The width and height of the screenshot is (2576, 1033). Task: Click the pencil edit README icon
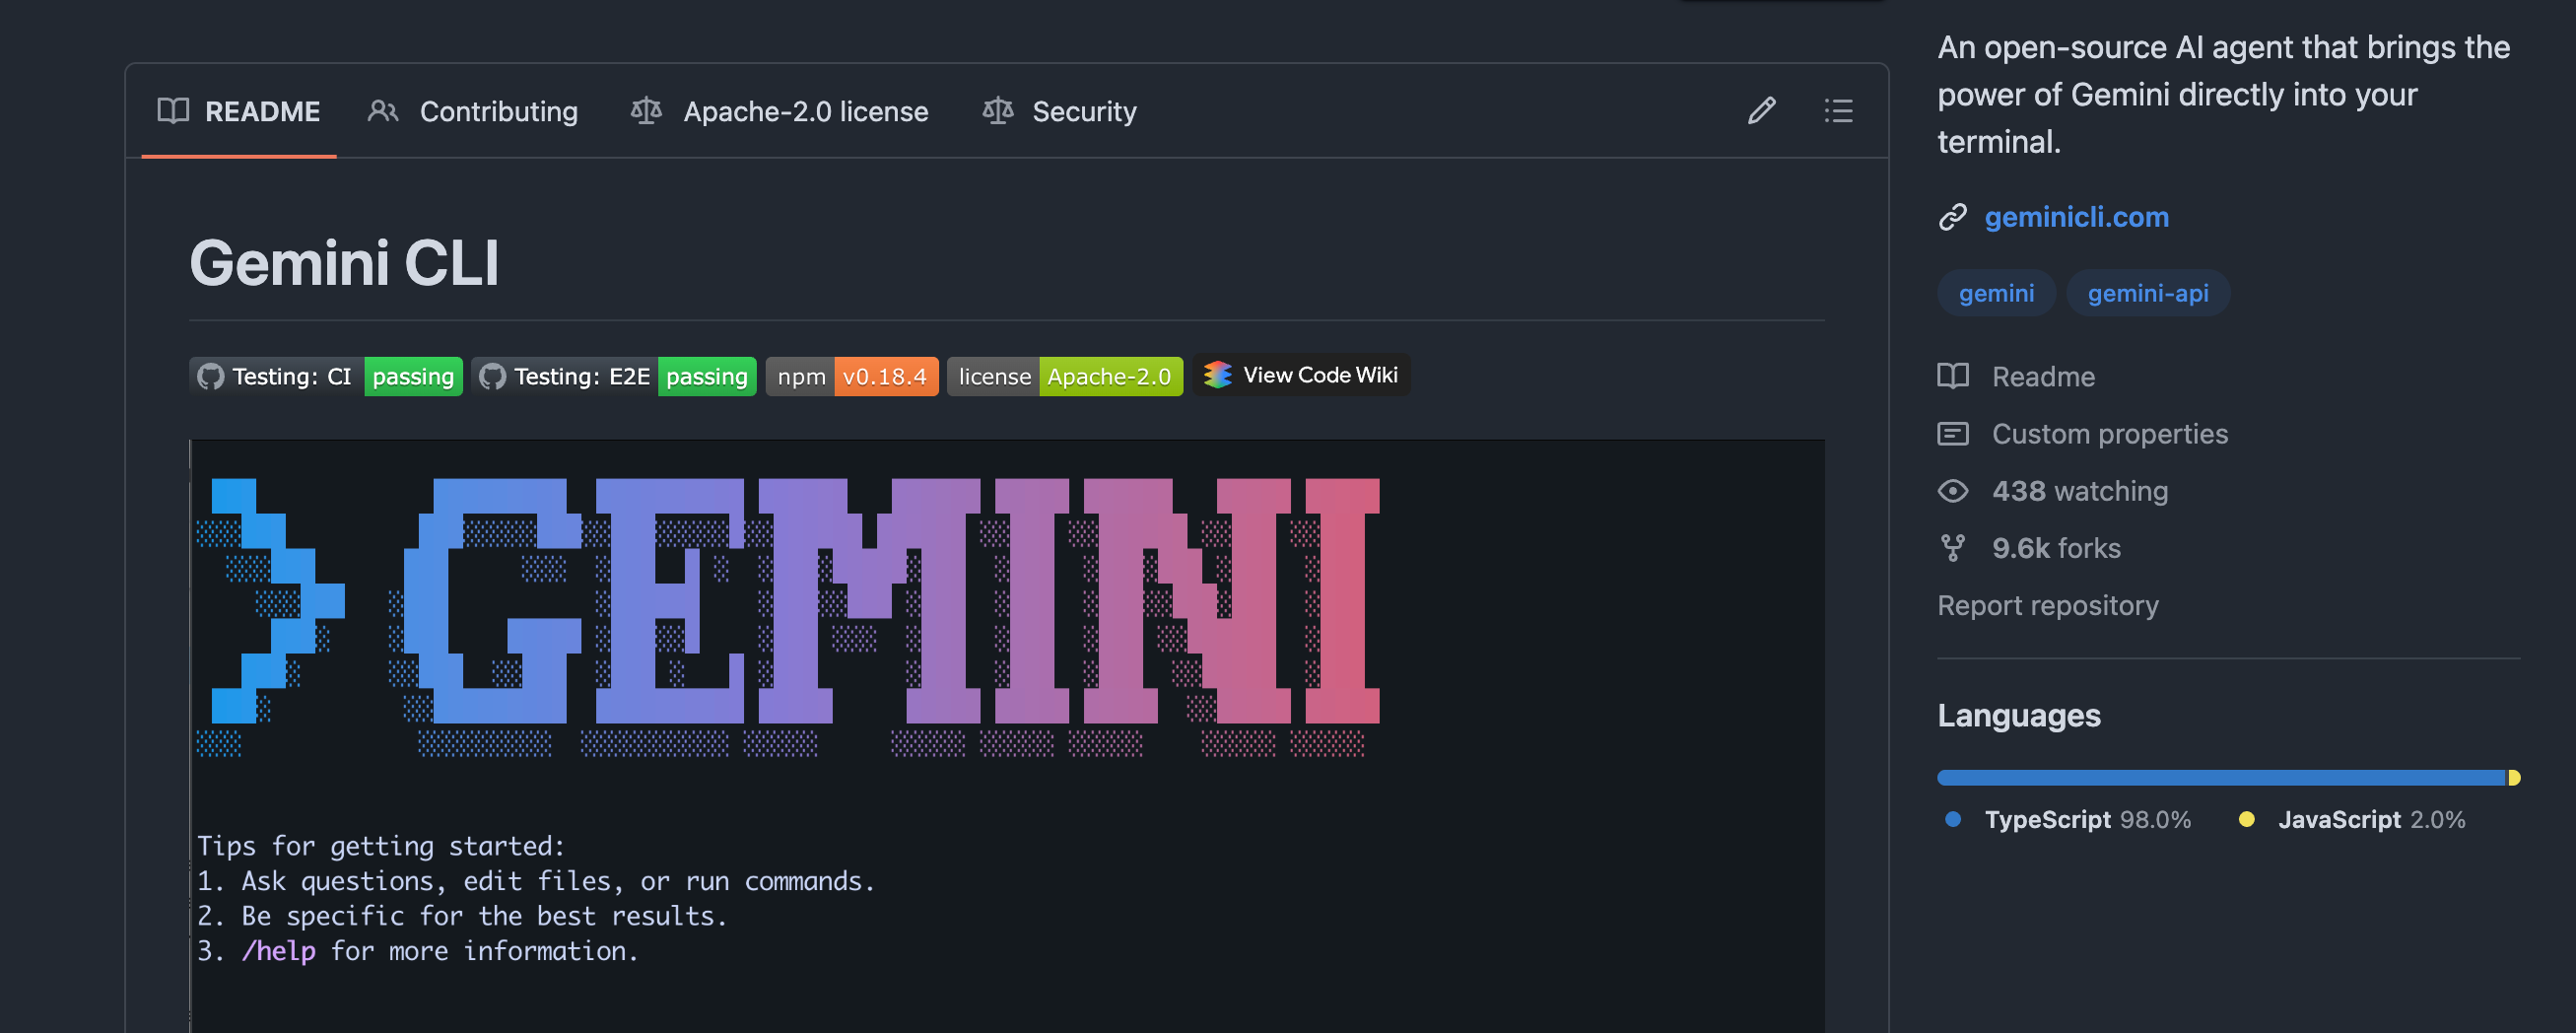click(x=1762, y=111)
